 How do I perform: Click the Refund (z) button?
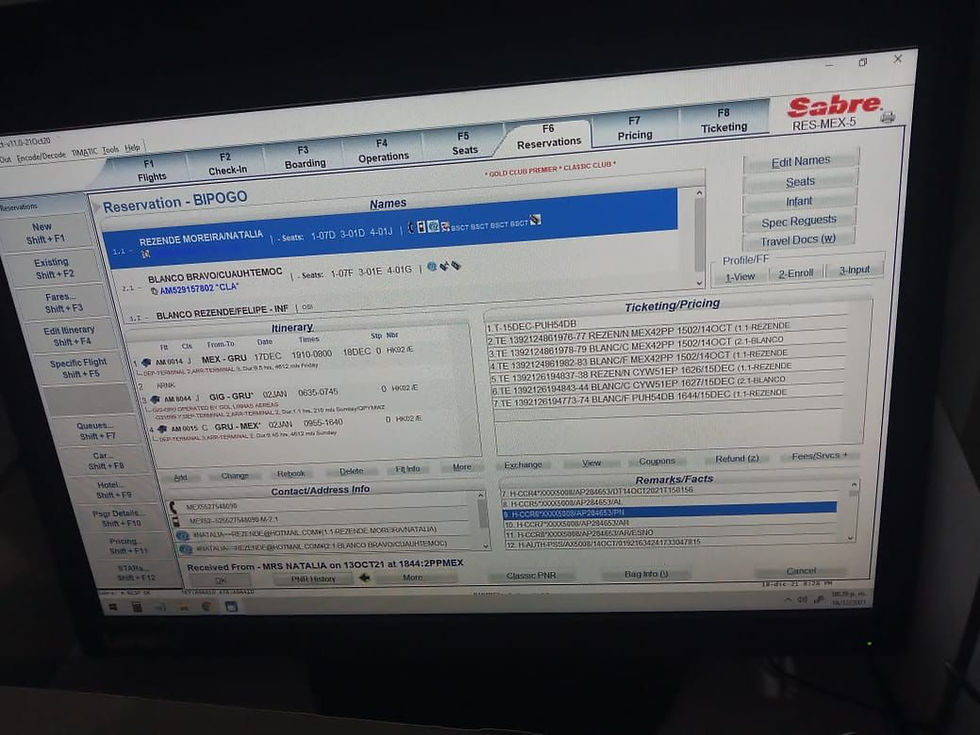736,459
